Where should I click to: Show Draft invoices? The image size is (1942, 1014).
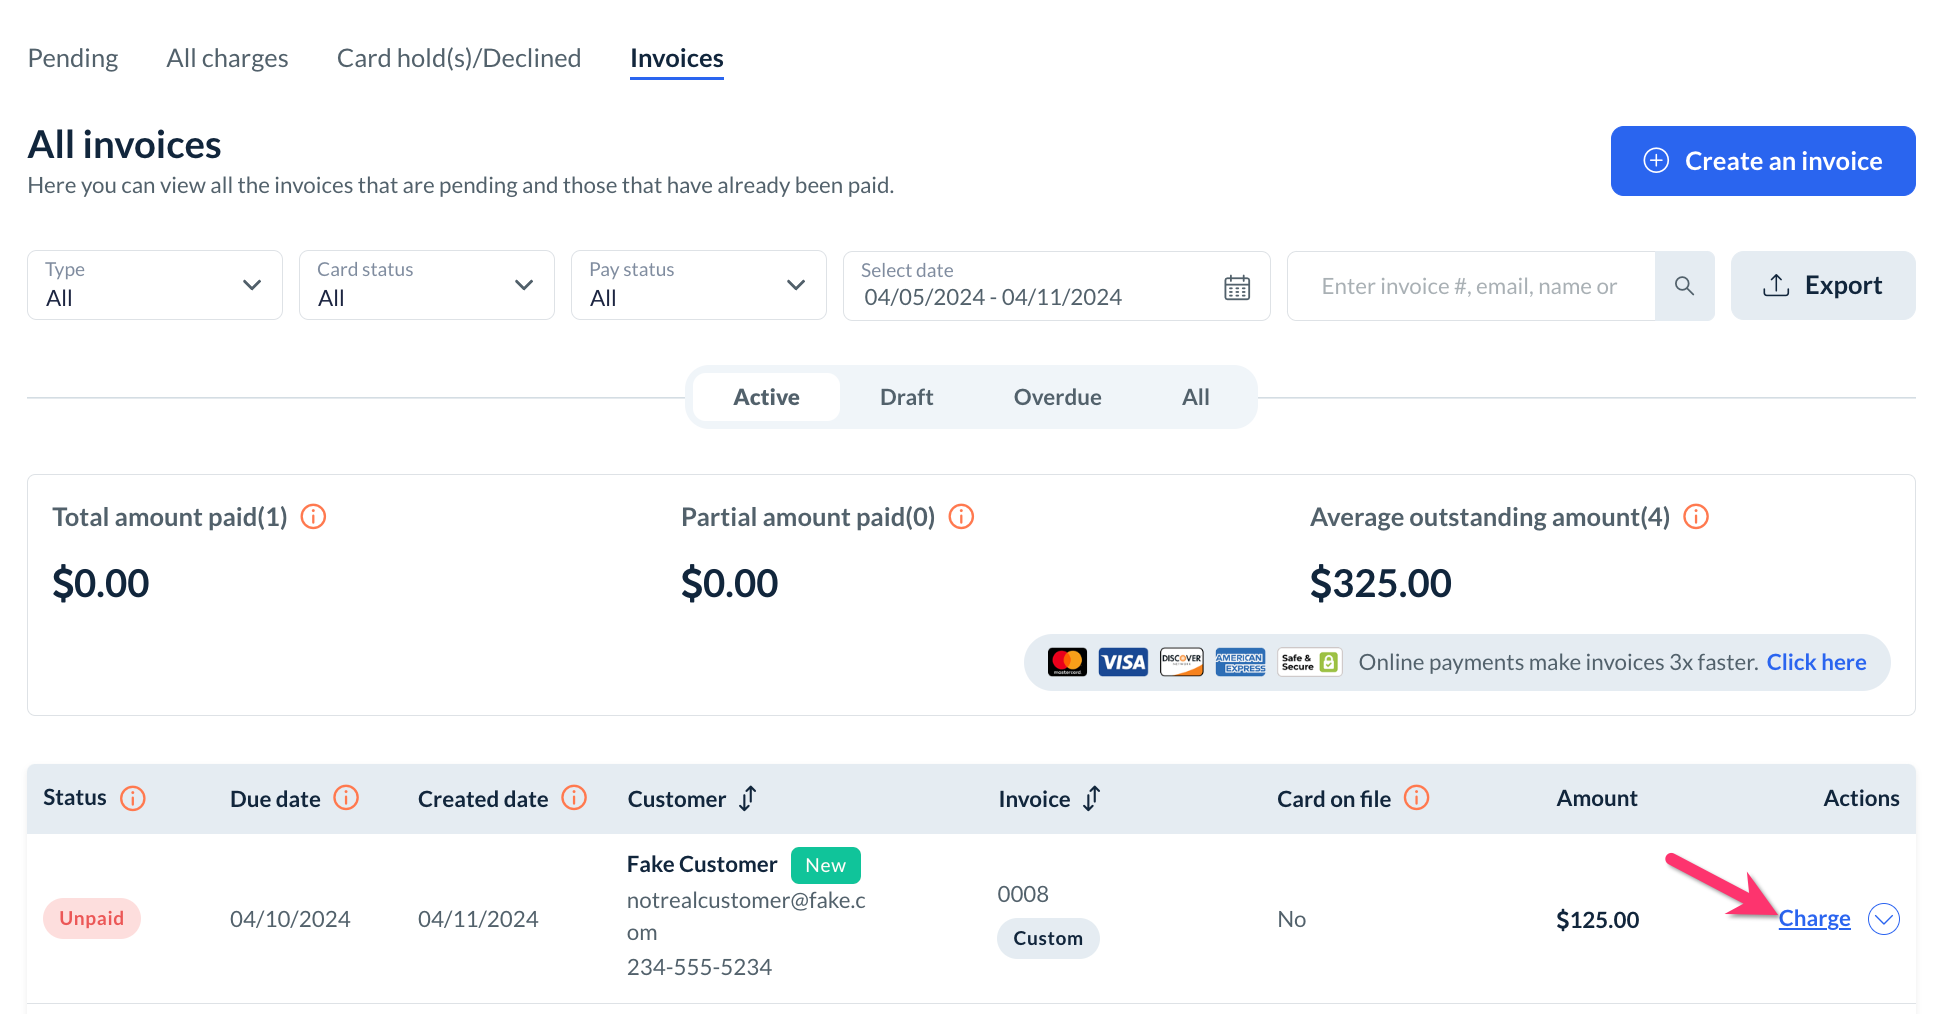tap(906, 397)
